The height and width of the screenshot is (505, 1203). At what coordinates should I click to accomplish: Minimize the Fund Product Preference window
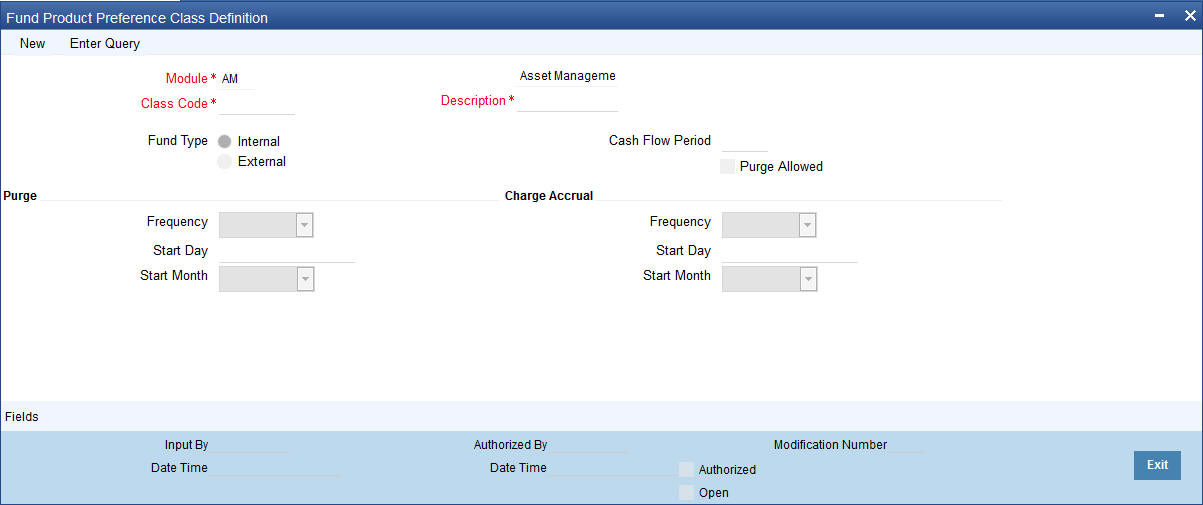[1160, 17]
